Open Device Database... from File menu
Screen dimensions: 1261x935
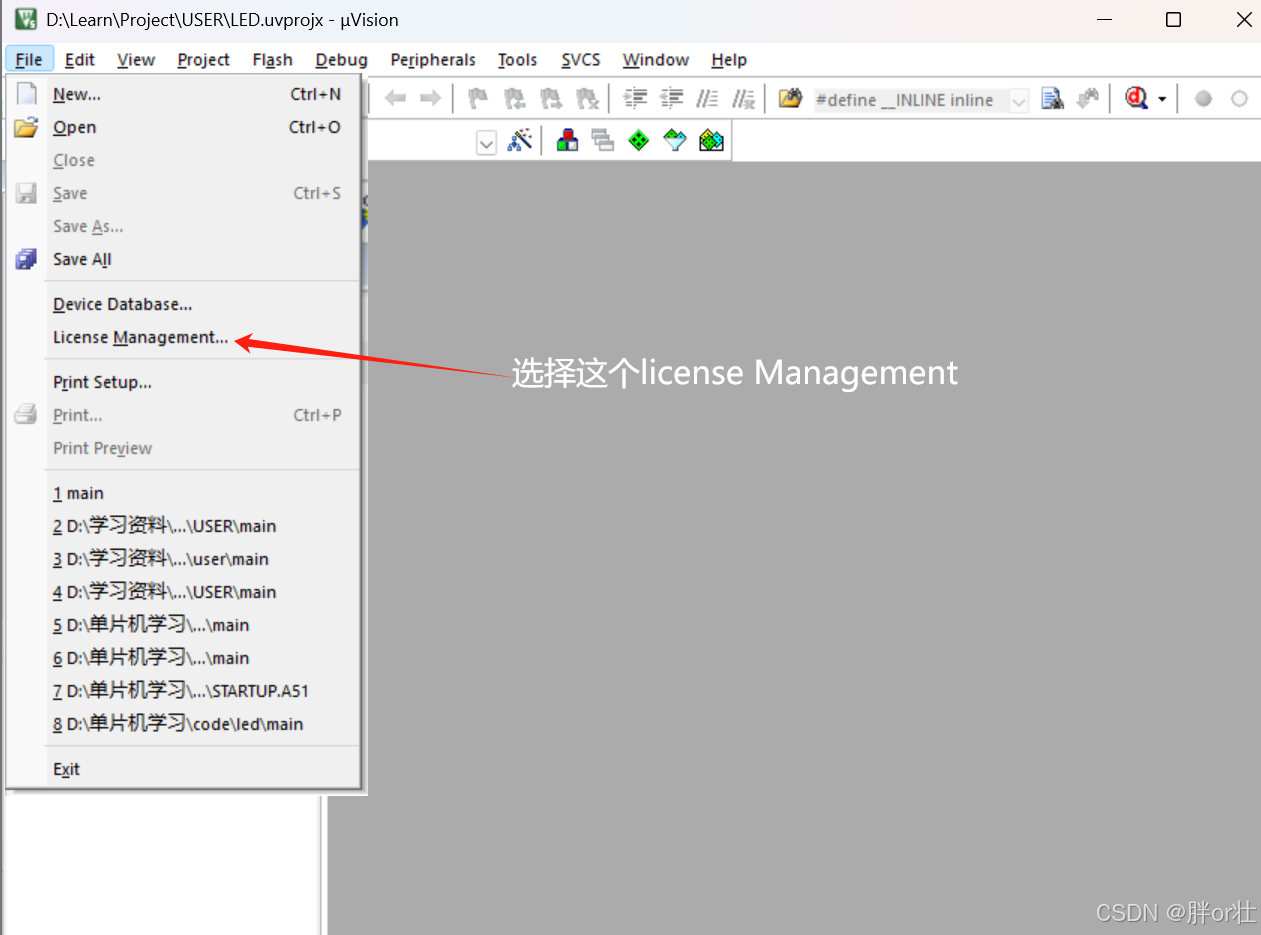point(184,304)
